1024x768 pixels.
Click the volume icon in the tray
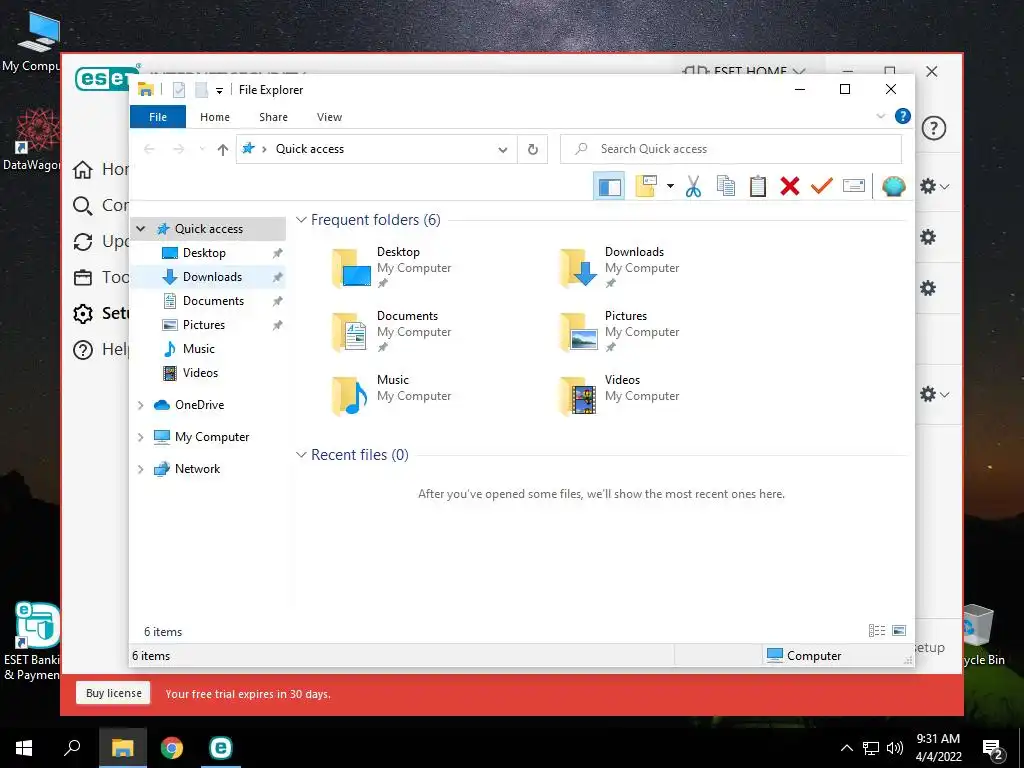[x=895, y=748]
